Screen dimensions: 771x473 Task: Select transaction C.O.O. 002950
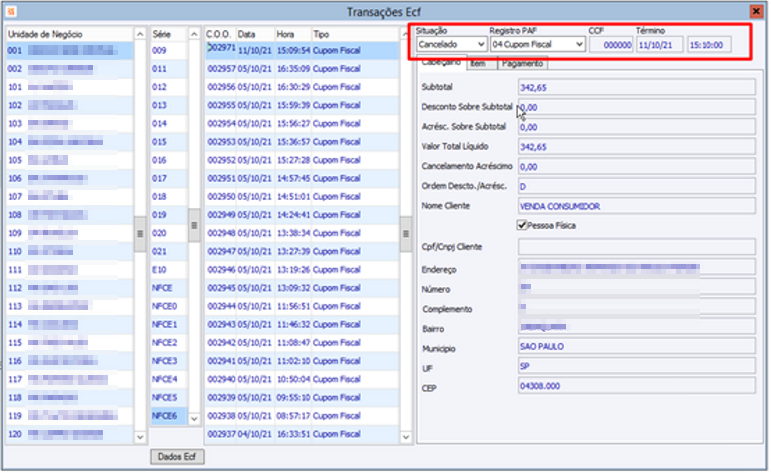coord(301,196)
